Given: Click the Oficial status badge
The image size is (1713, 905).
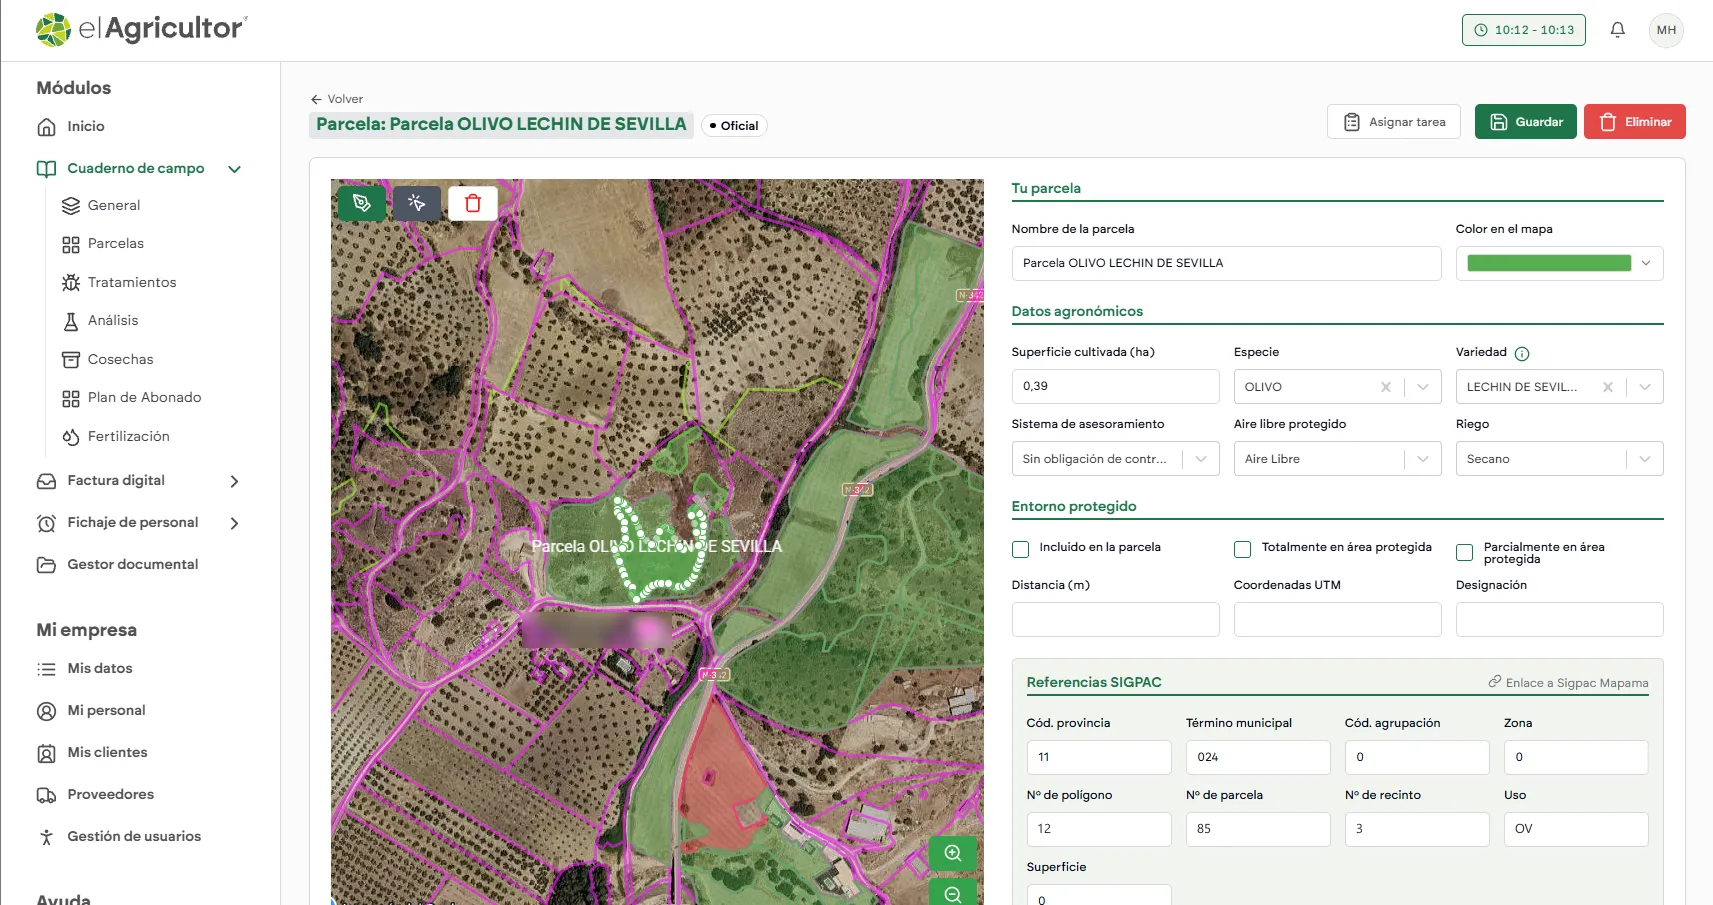Looking at the screenshot, I should click(734, 126).
